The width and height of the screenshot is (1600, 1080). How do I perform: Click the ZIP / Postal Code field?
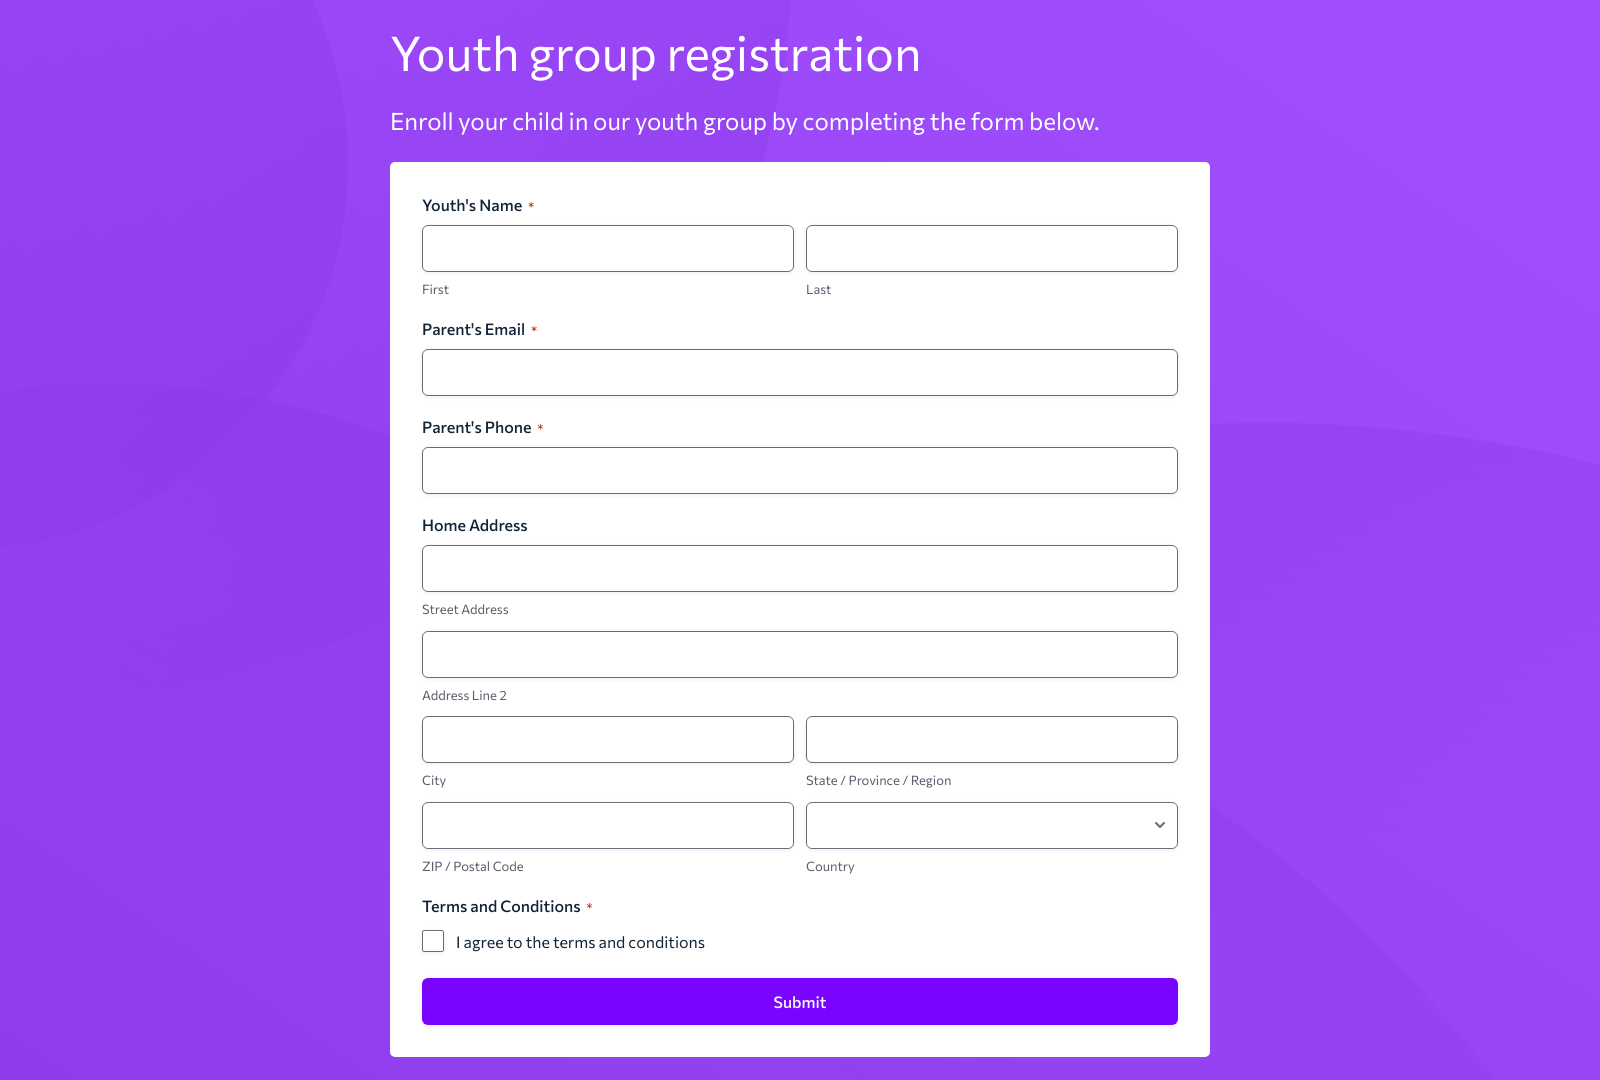pos(607,825)
